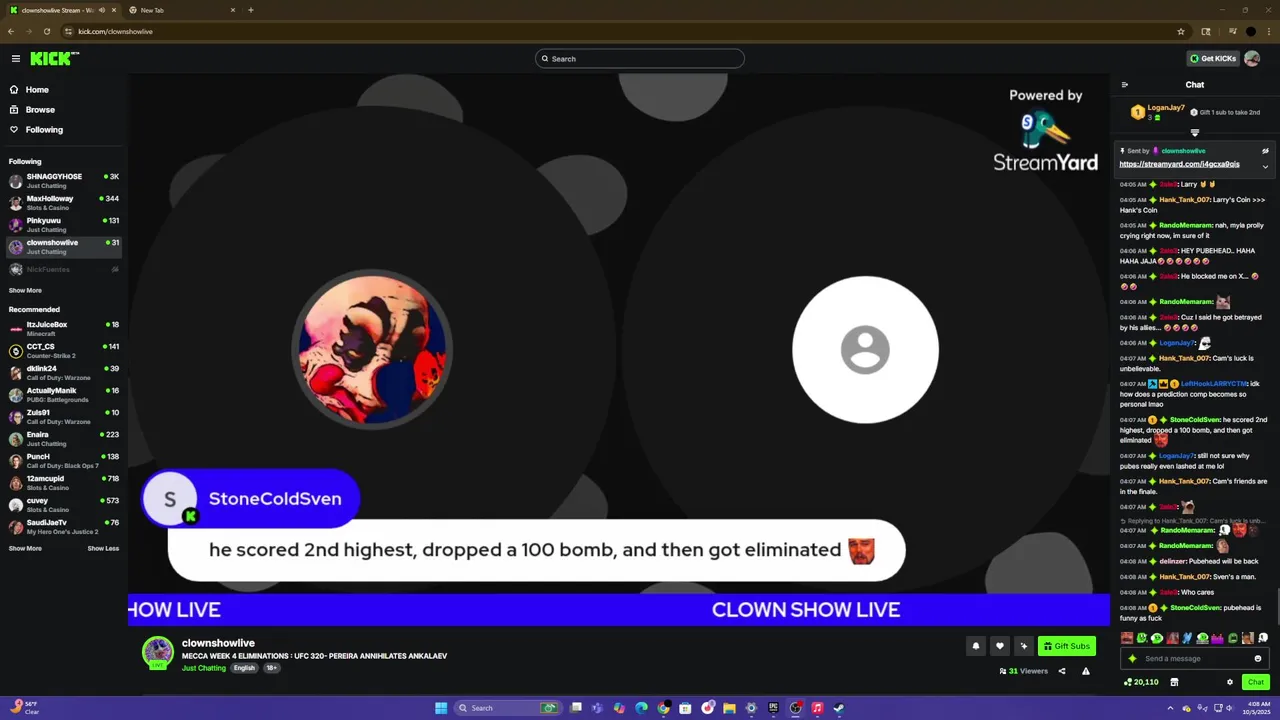Open Steam from the taskbar

tap(839, 708)
